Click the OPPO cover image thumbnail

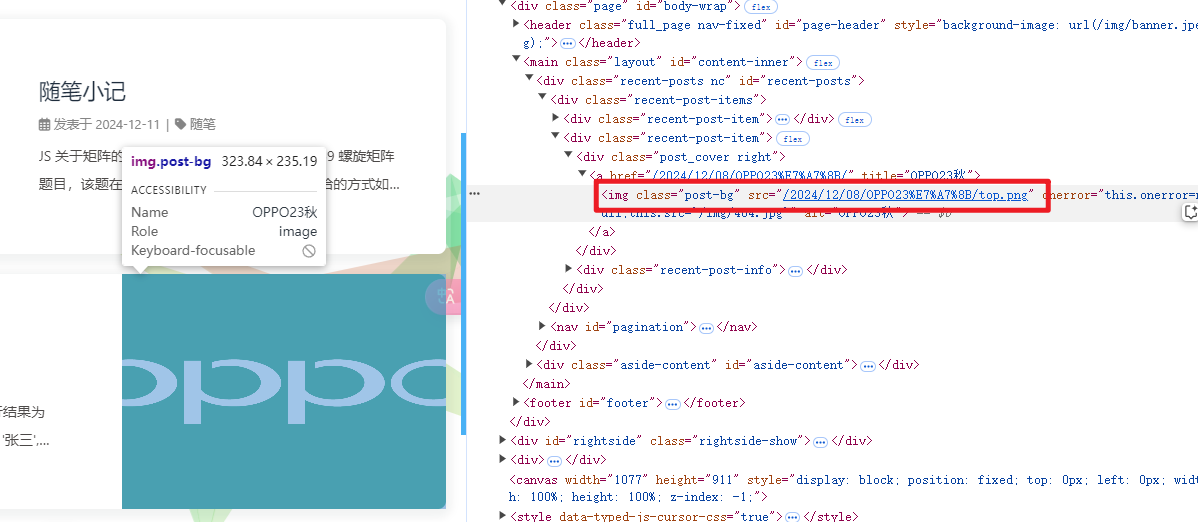point(283,391)
